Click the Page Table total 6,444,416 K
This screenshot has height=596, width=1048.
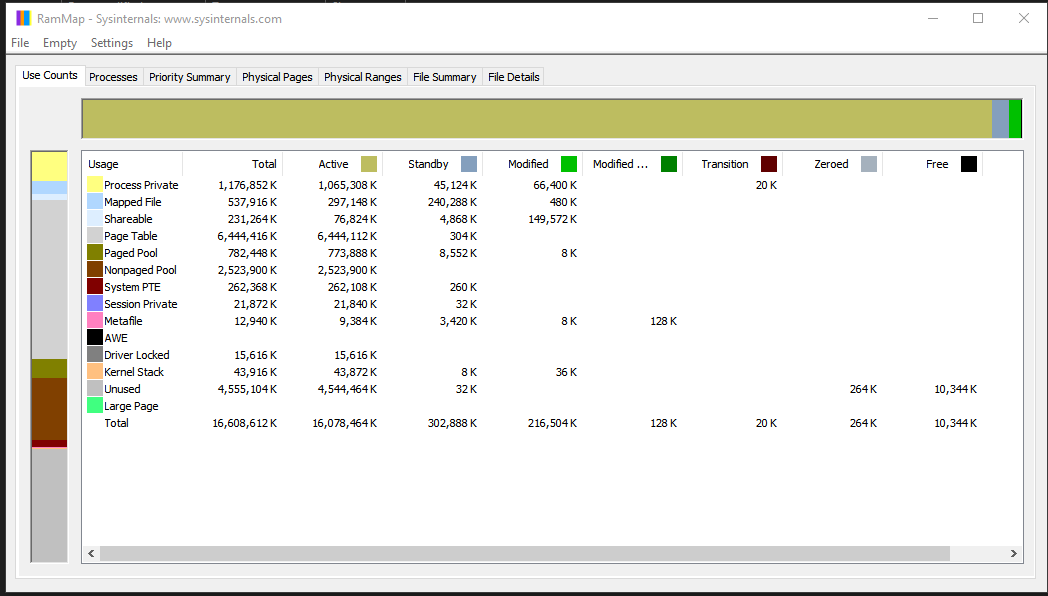coord(247,236)
